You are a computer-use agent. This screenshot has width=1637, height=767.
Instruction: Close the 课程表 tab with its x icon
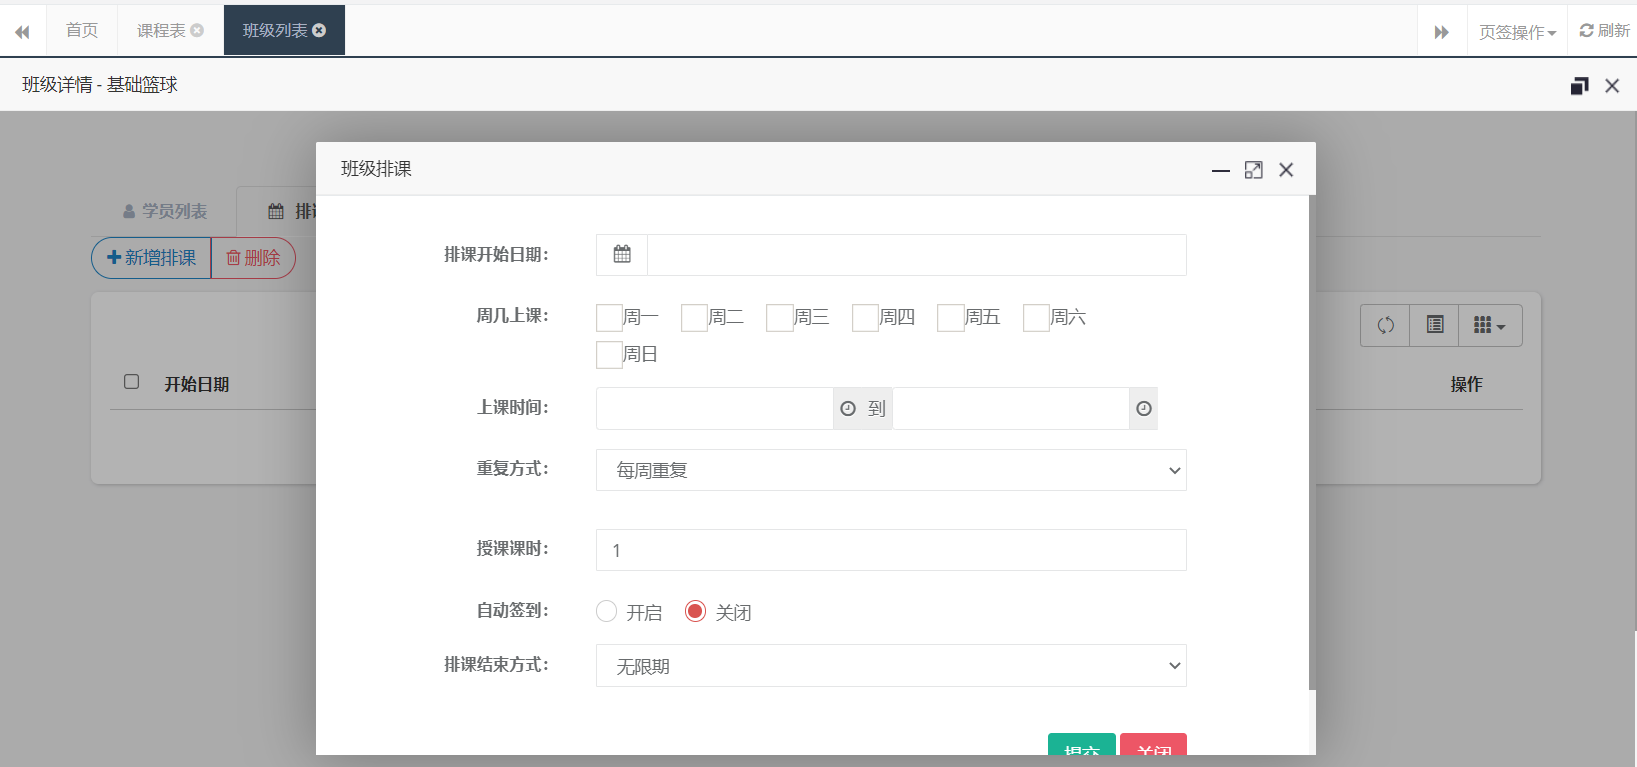coord(197,30)
